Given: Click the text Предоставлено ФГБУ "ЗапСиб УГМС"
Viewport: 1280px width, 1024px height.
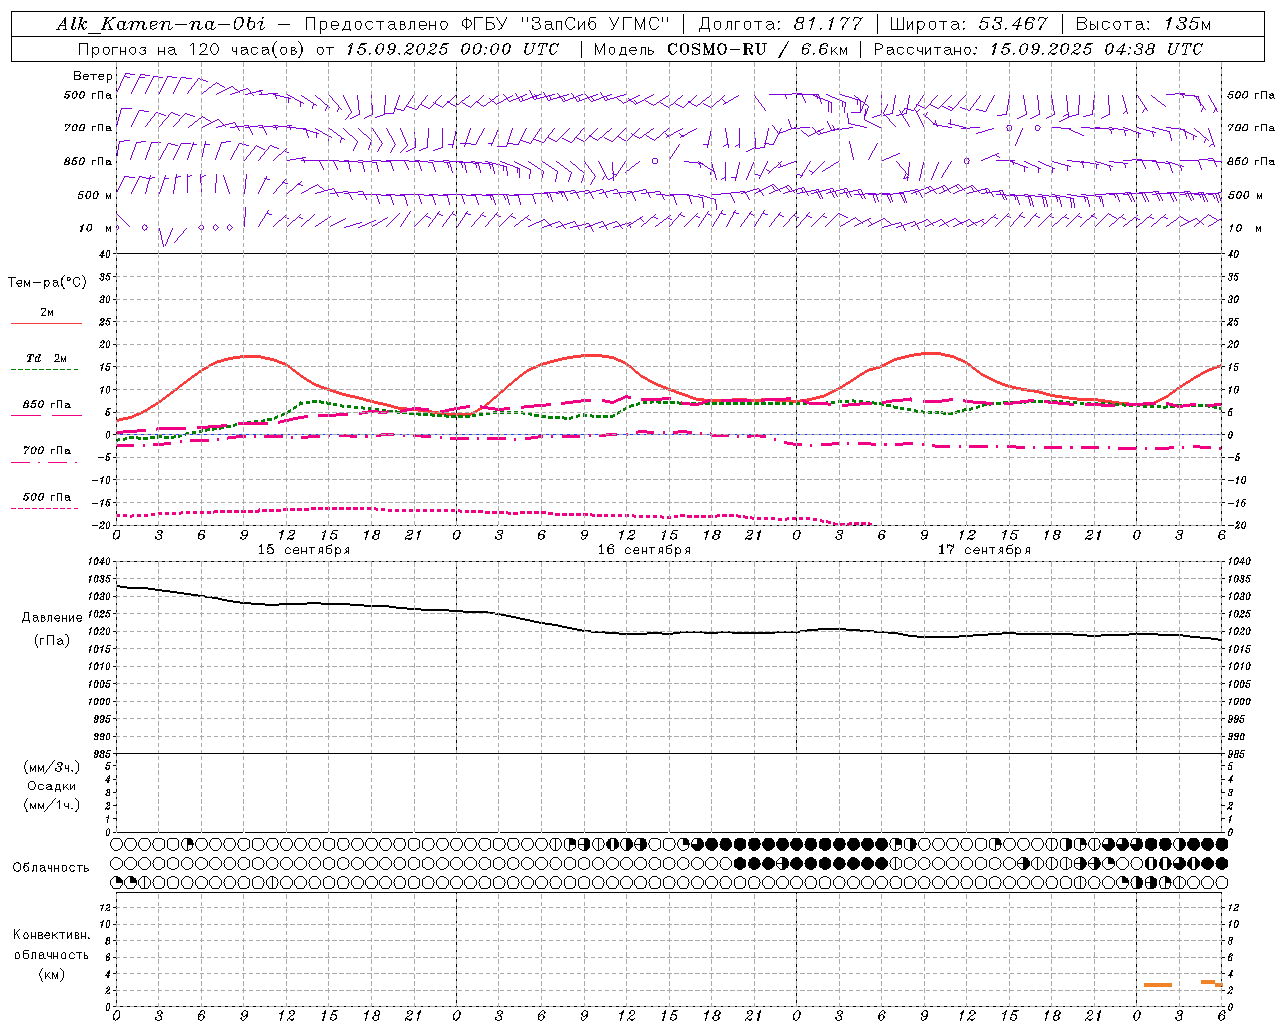Looking at the screenshot, I should click(487, 24).
